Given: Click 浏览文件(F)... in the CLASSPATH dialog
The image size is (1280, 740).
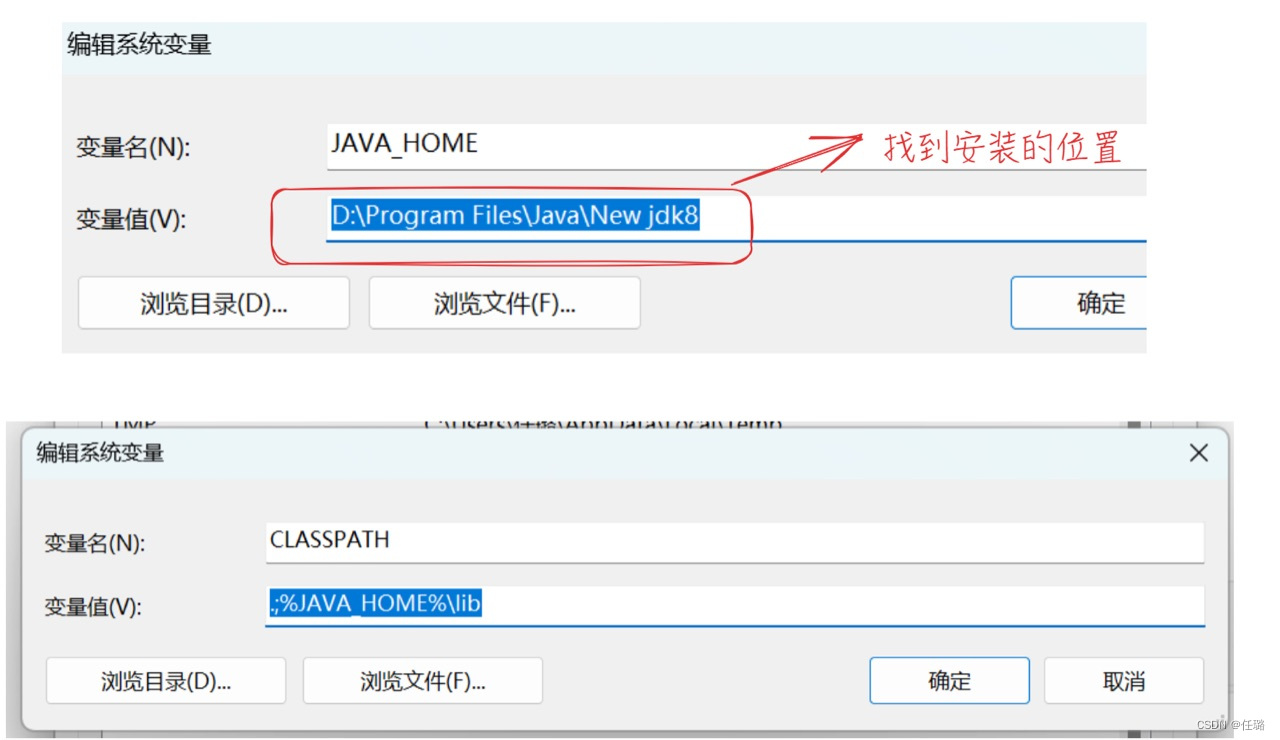Looking at the screenshot, I should click(x=423, y=681).
